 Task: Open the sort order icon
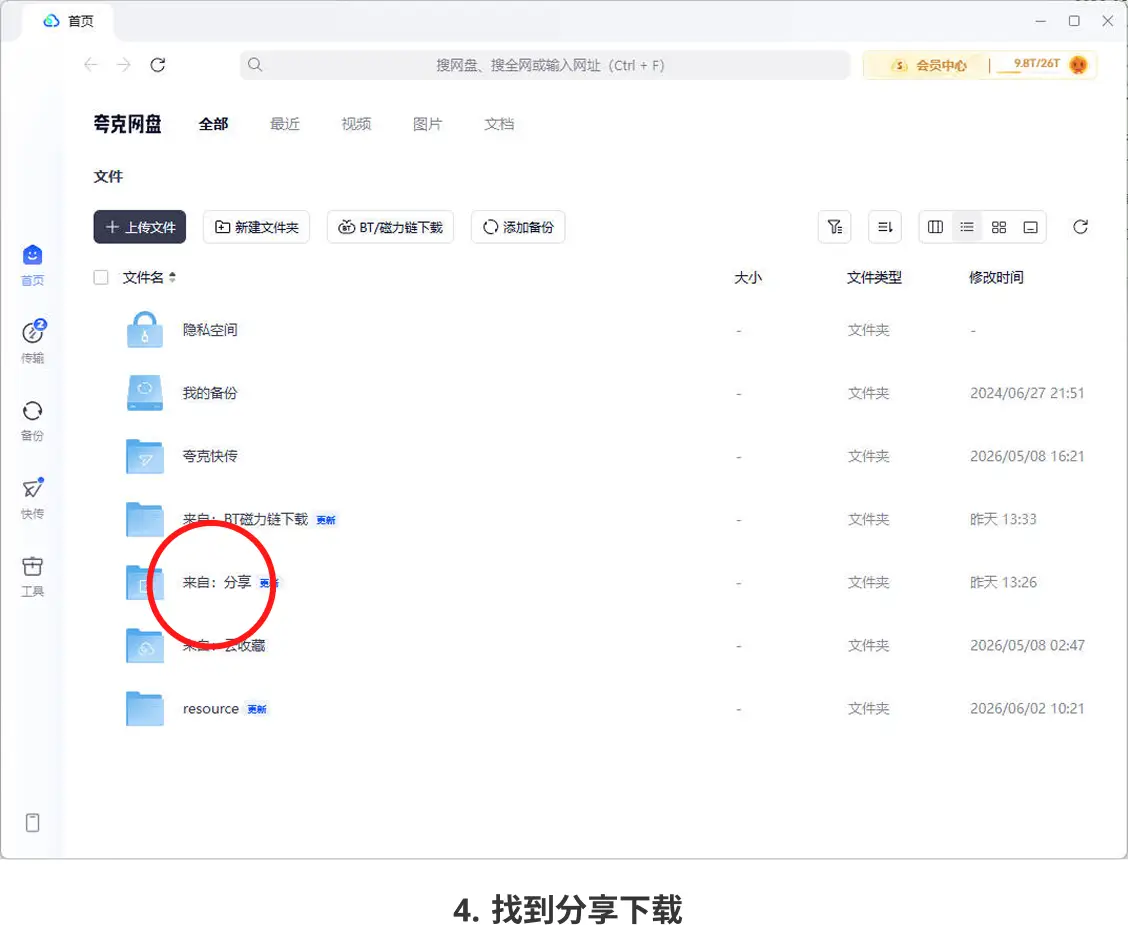pyautogui.click(x=885, y=227)
